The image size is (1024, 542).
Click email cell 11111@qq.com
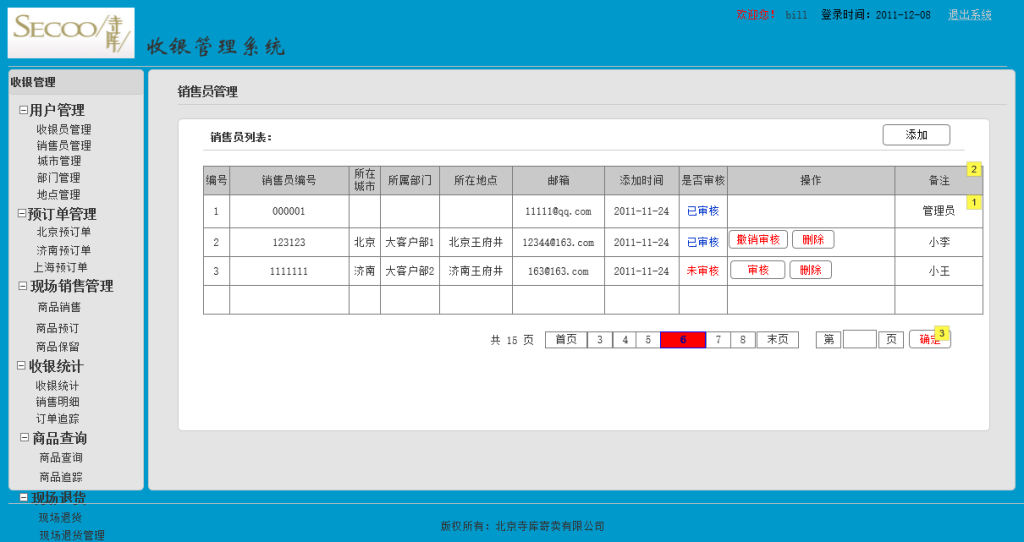(x=558, y=212)
